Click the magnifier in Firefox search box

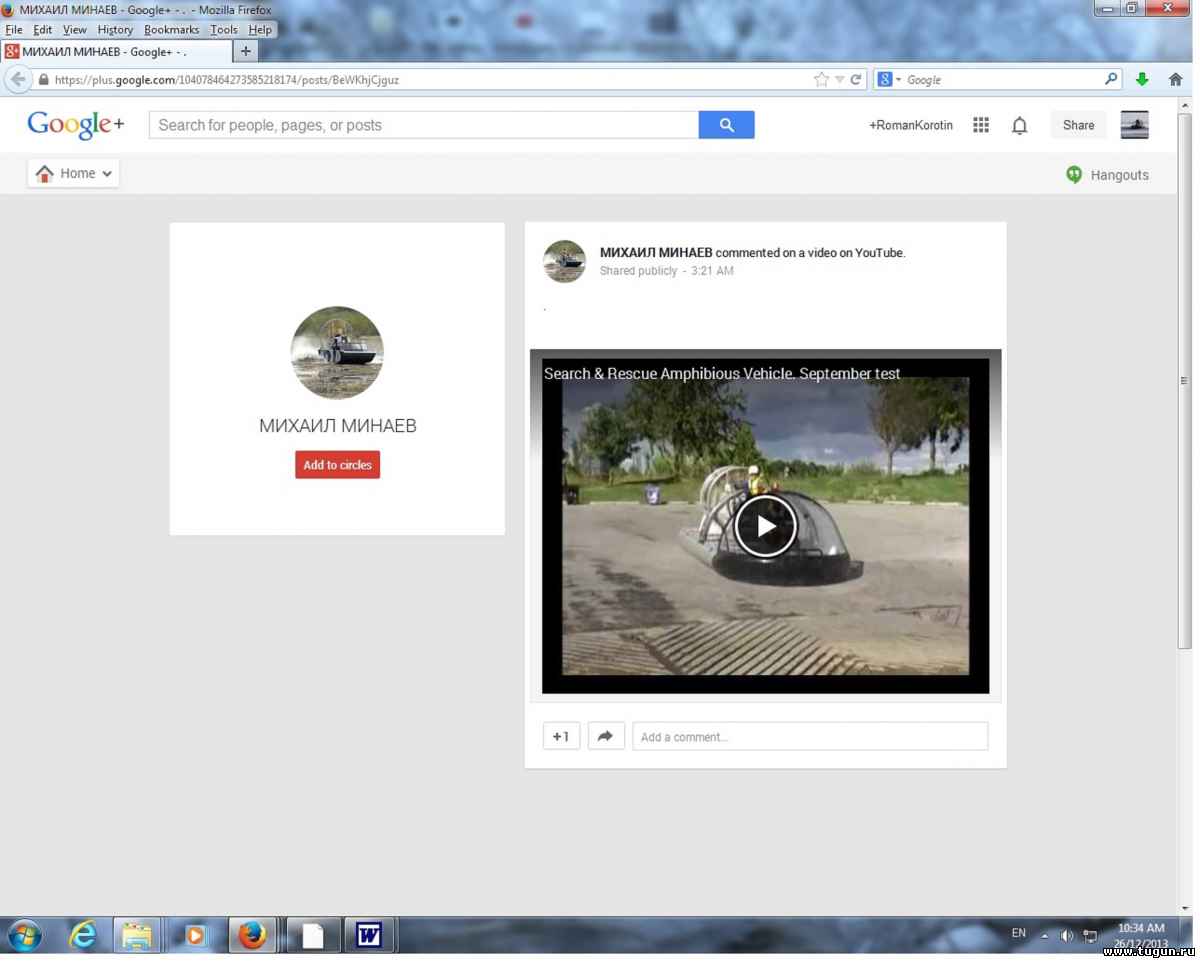tap(1111, 79)
